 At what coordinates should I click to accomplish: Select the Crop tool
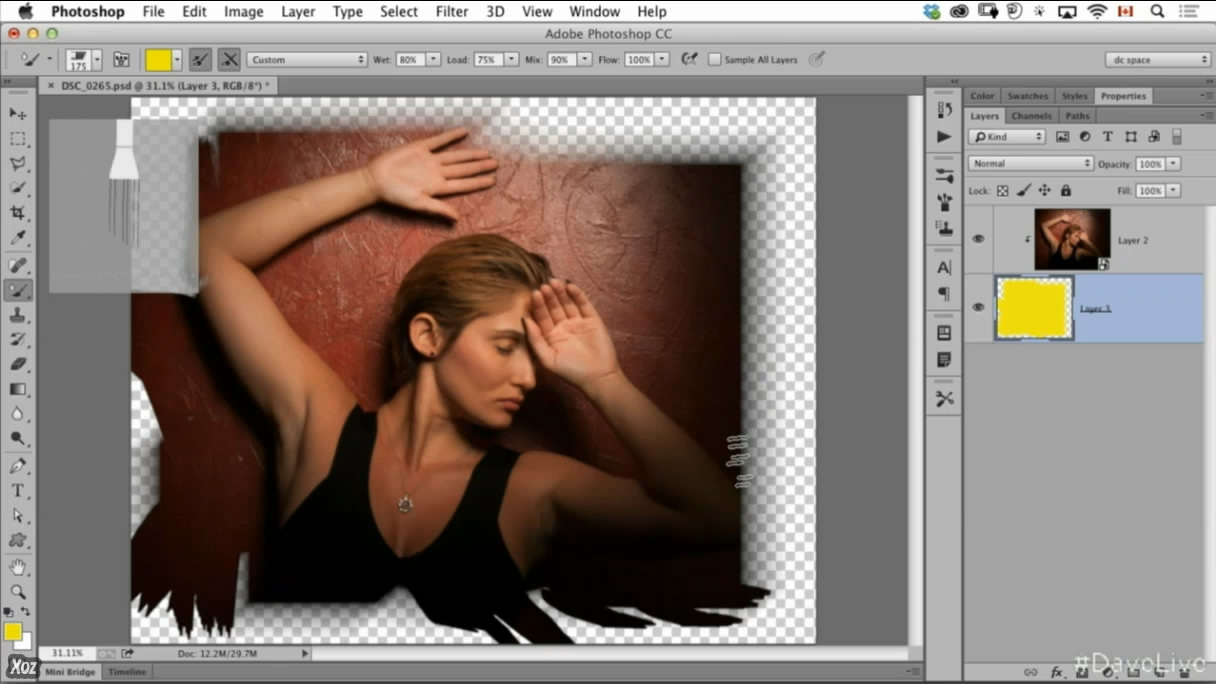click(18, 212)
